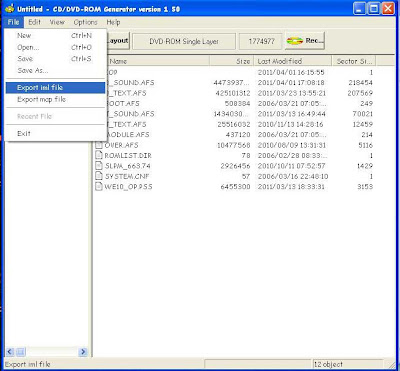Click the Layout toolbar button
The image size is (400, 371).
118,41
